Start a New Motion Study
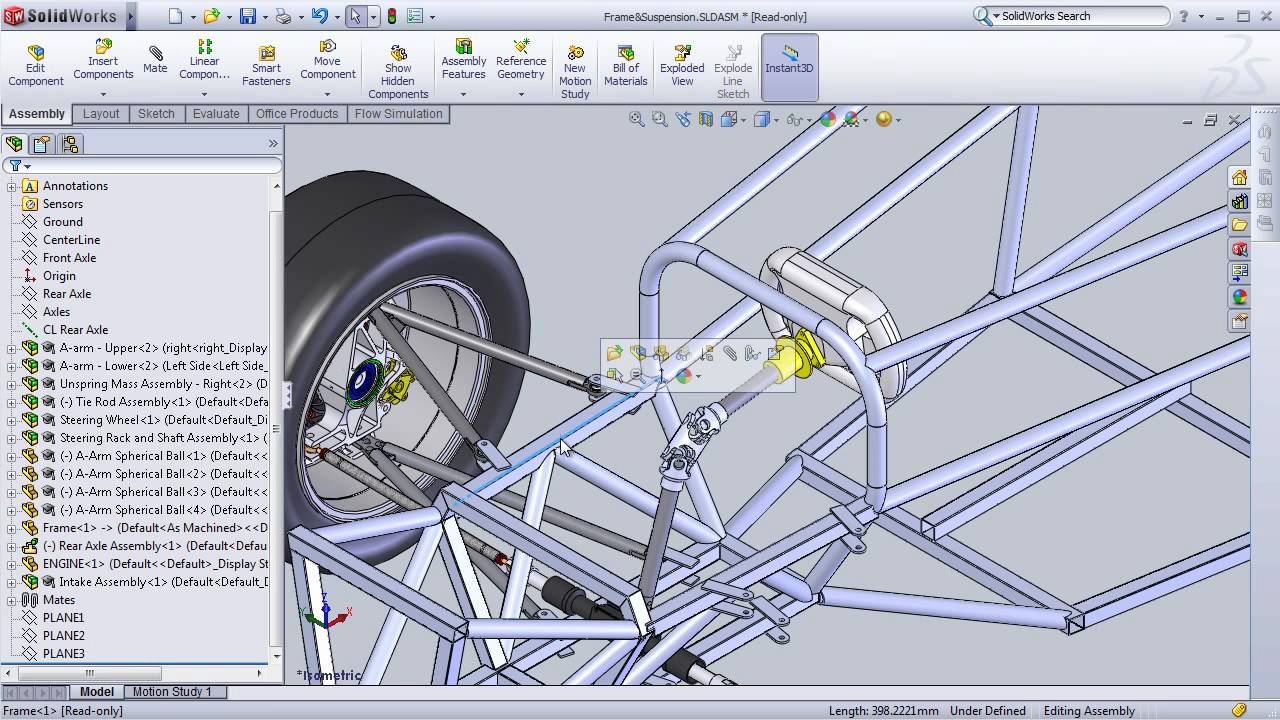The image size is (1280, 720). point(575,72)
